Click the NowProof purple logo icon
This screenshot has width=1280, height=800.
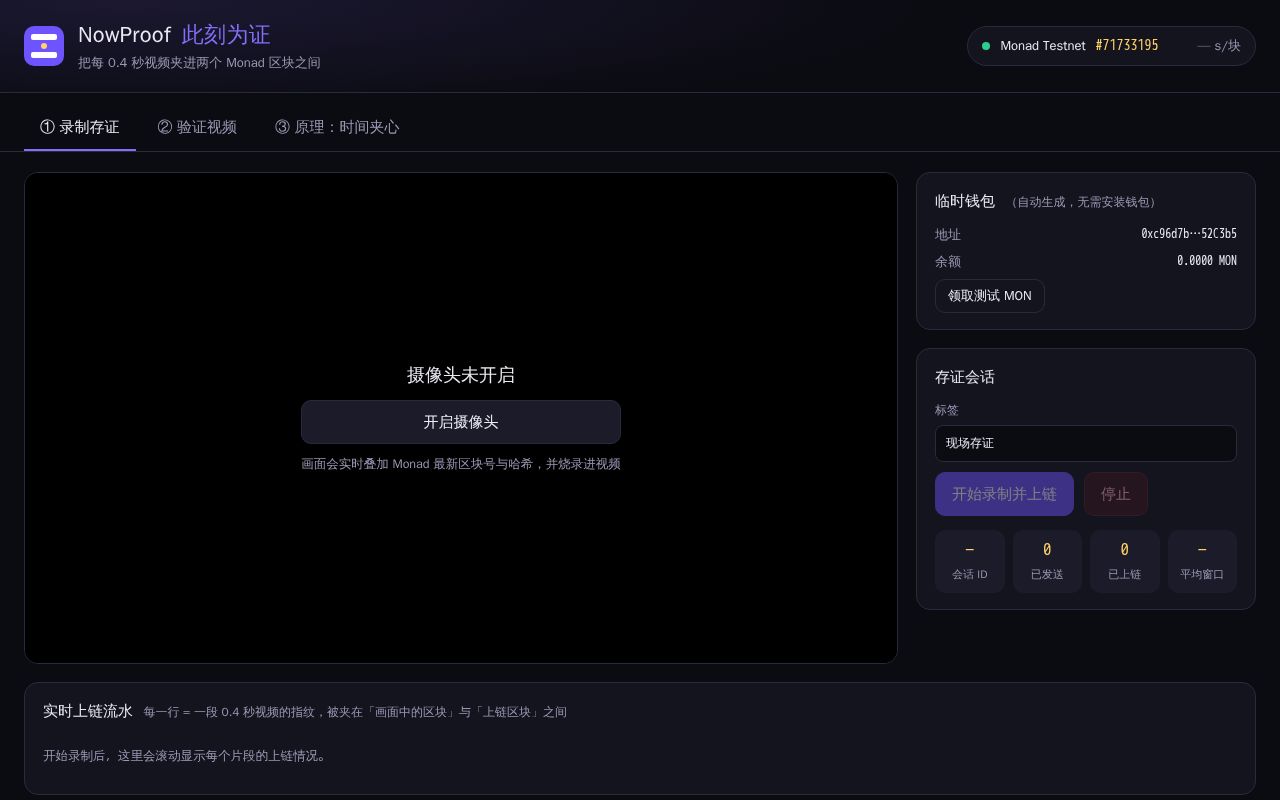coord(44,46)
